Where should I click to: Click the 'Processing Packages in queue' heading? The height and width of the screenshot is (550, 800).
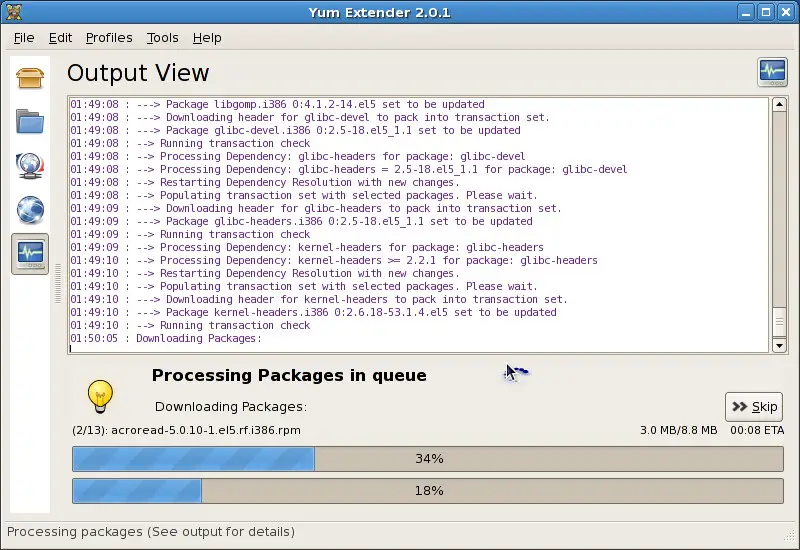coord(289,376)
